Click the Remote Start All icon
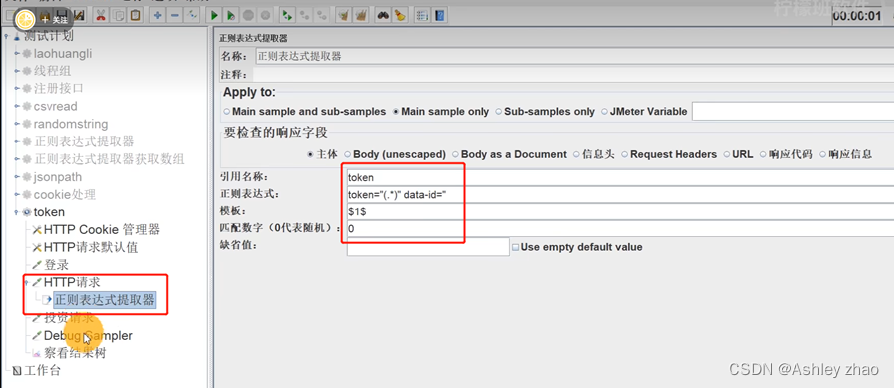This screenshot has height=388, width=894. [x=288, y=15]
